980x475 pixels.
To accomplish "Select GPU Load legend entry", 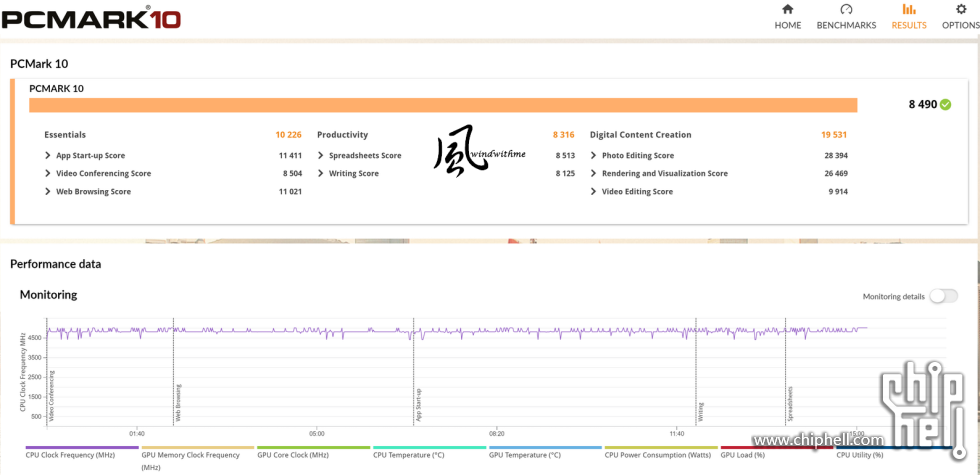I will (x=777, y=453).
